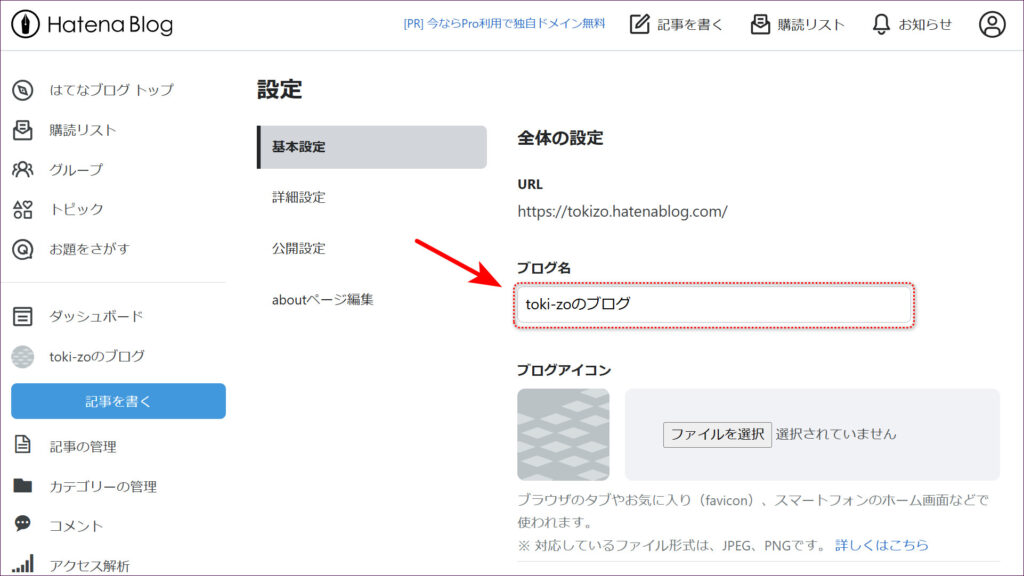Click the ブログ名 text input field
This screenshot has width=1024, height=576.
click(x=713, y=304)
